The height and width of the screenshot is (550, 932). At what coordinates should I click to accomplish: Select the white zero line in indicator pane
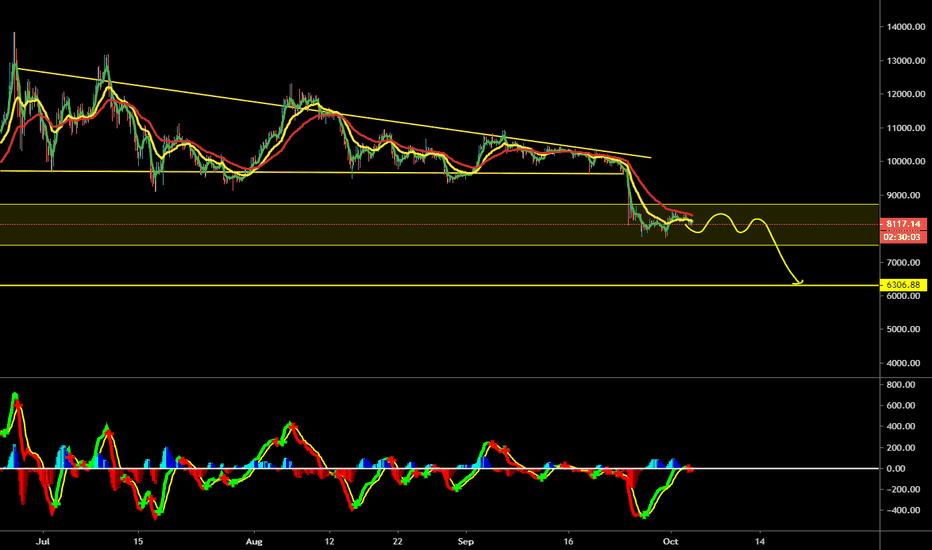tap(439, 469)
